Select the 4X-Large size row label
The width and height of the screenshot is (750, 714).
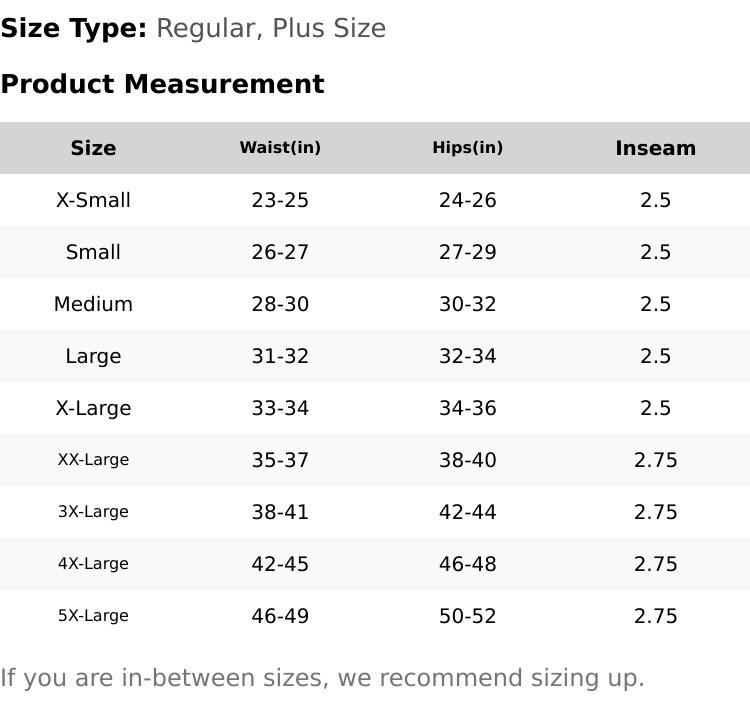click(x=93, y=564)
